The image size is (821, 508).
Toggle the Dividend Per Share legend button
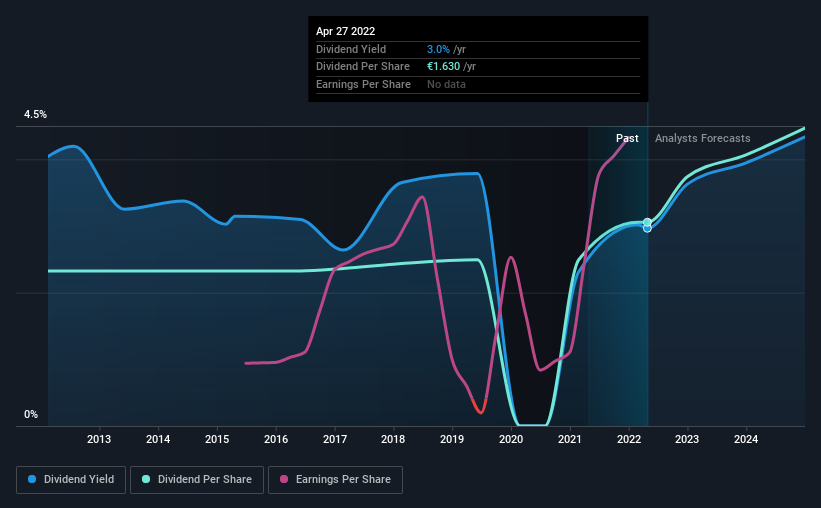(x=197, y=480)
